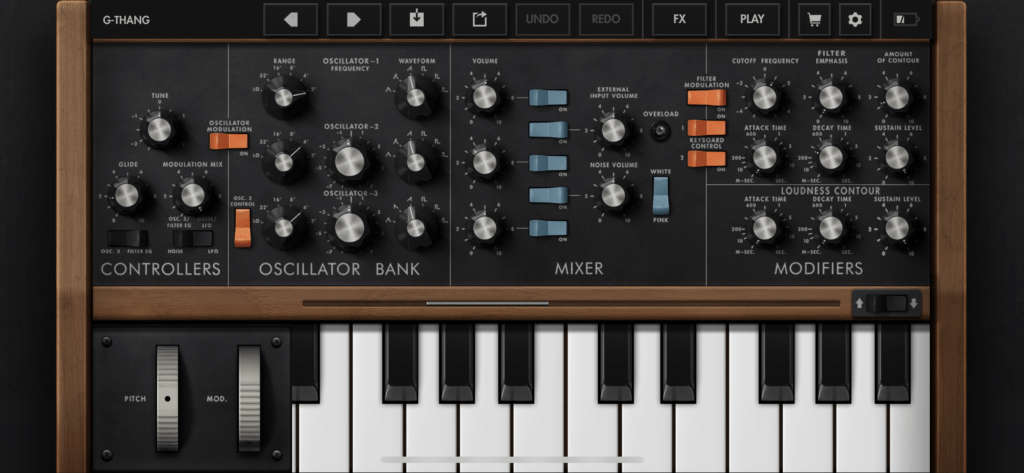
Task: Click the Tune knob
Action: pyautogui.click(x=159, y=129)
